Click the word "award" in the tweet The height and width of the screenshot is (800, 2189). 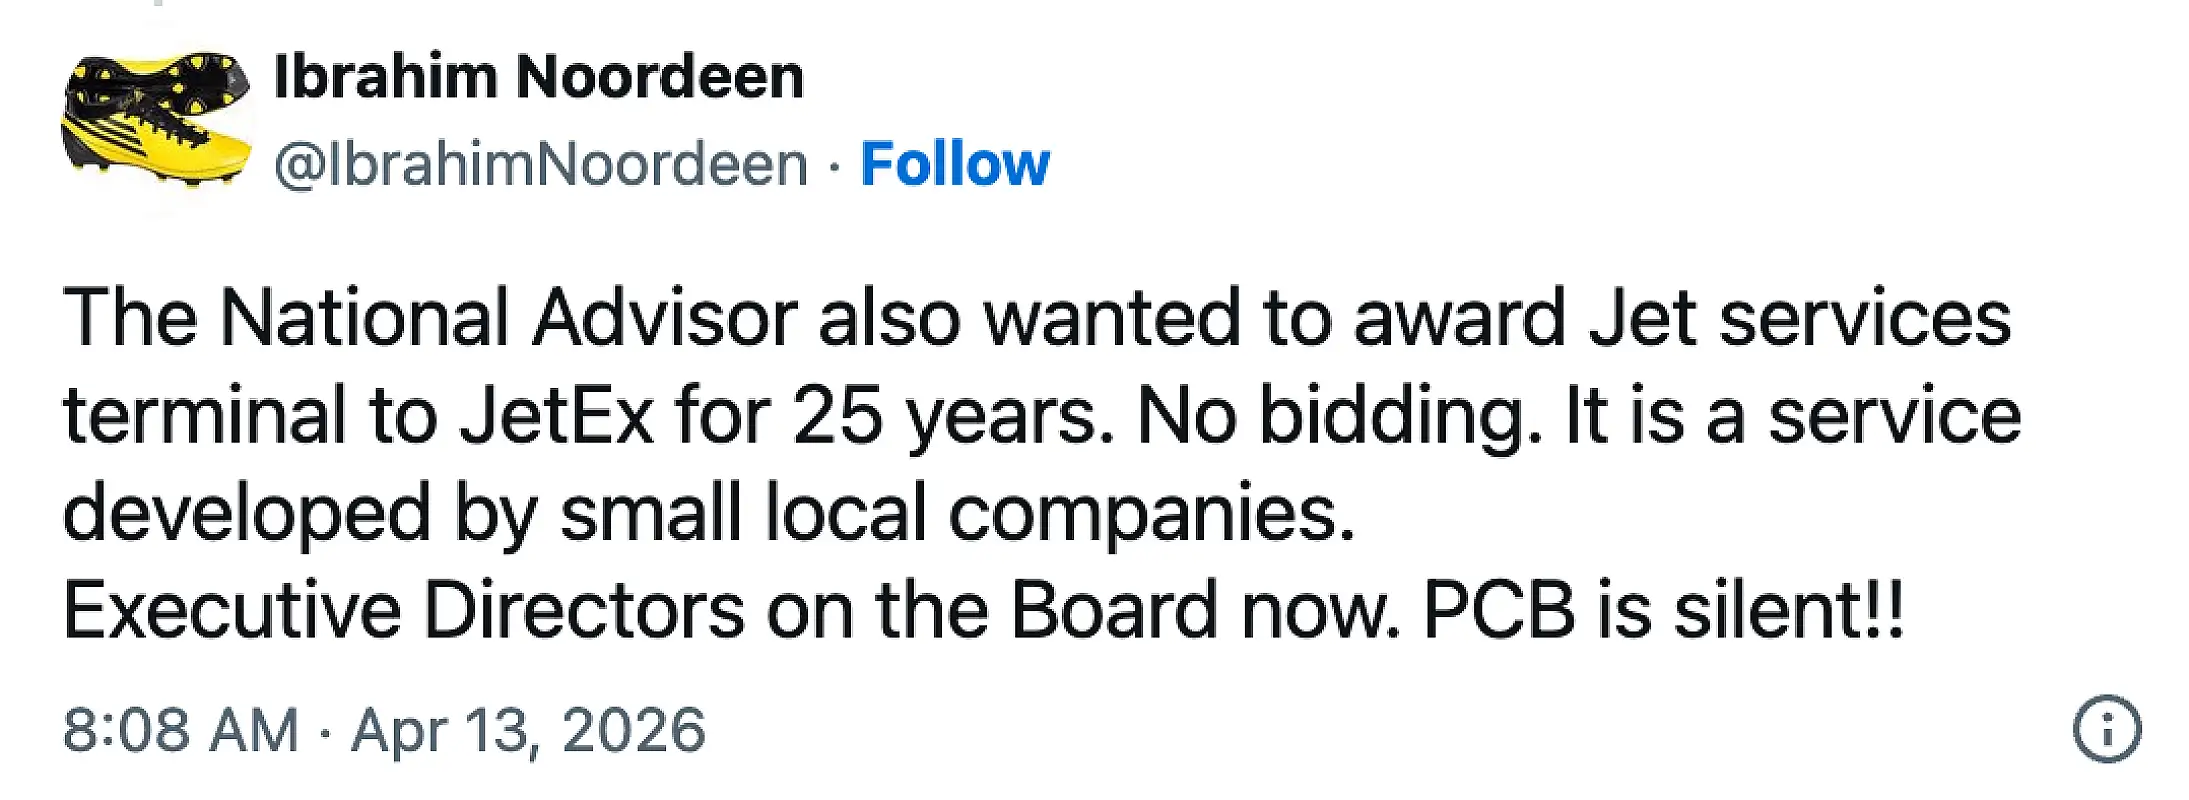click(1459, 318)
